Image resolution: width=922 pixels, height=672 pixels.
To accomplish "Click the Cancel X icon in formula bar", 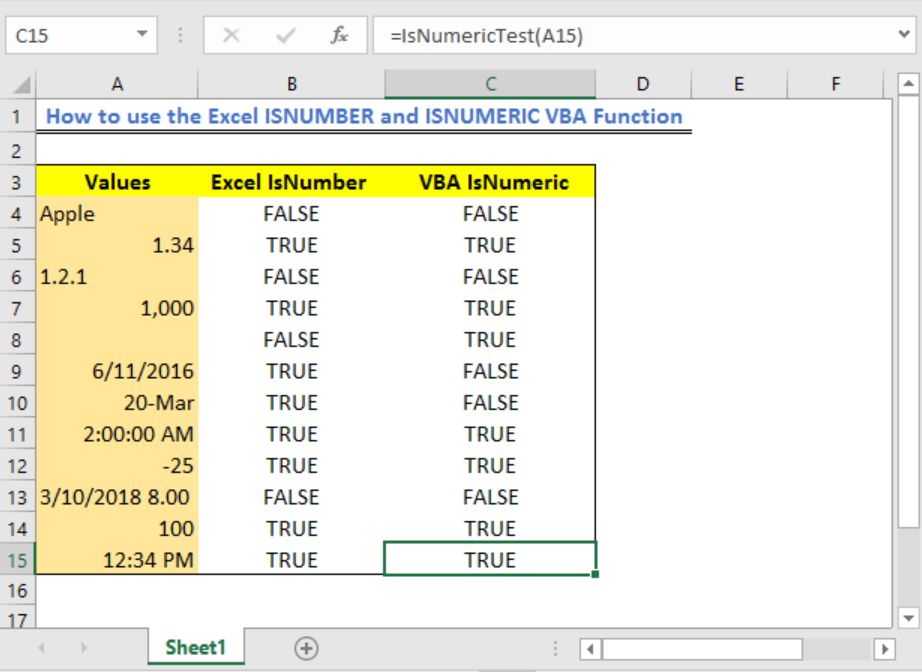I will click(x=231, y=35).
